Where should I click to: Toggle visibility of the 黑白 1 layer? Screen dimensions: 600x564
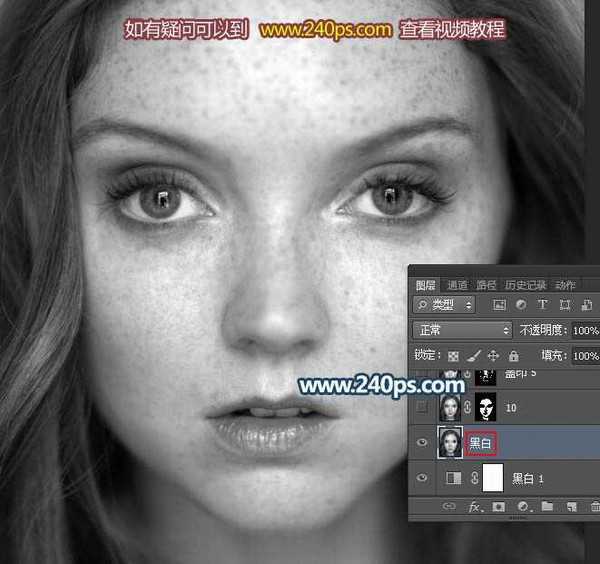(x=421, y=478)
